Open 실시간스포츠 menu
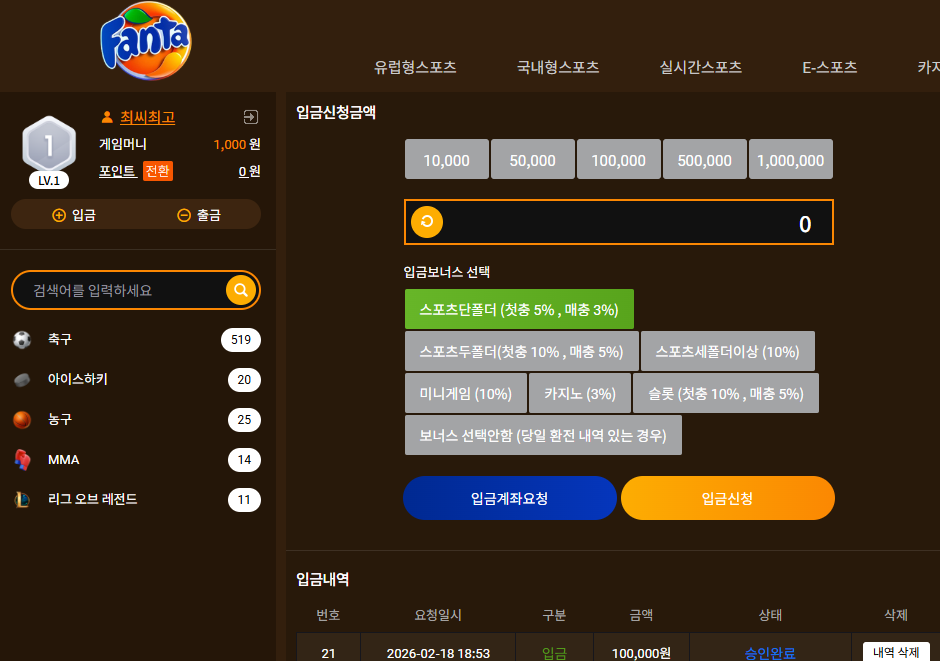 click(x=700, y=67)
